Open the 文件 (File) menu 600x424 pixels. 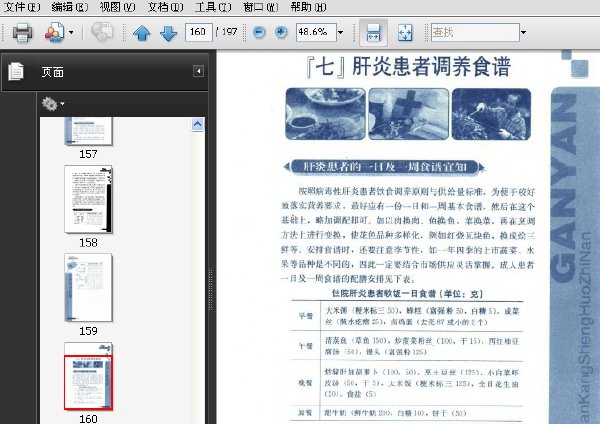point(22,7)
